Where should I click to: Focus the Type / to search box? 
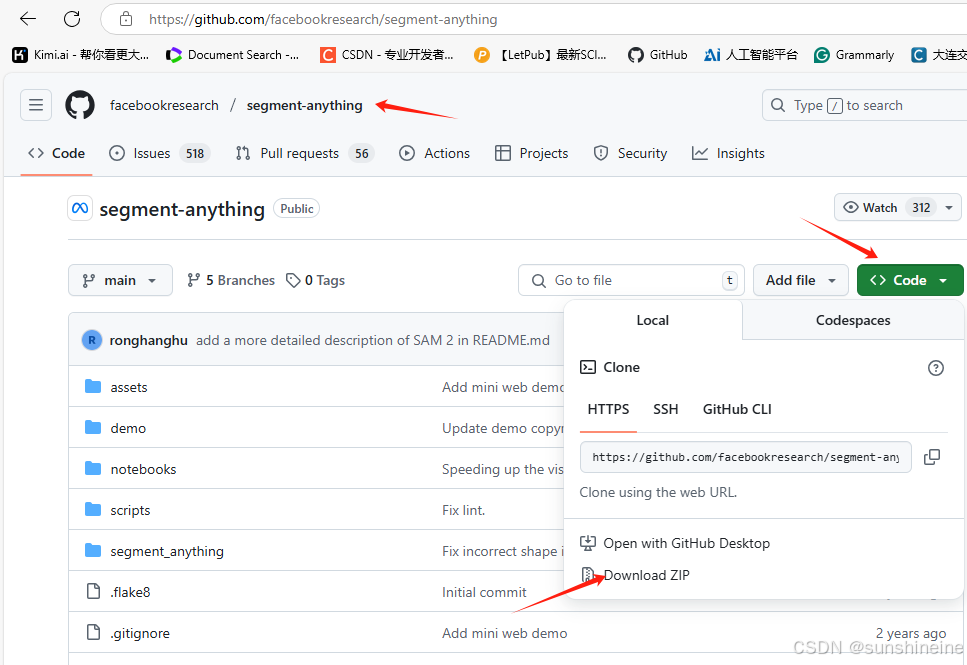click(x=863, y=105)
